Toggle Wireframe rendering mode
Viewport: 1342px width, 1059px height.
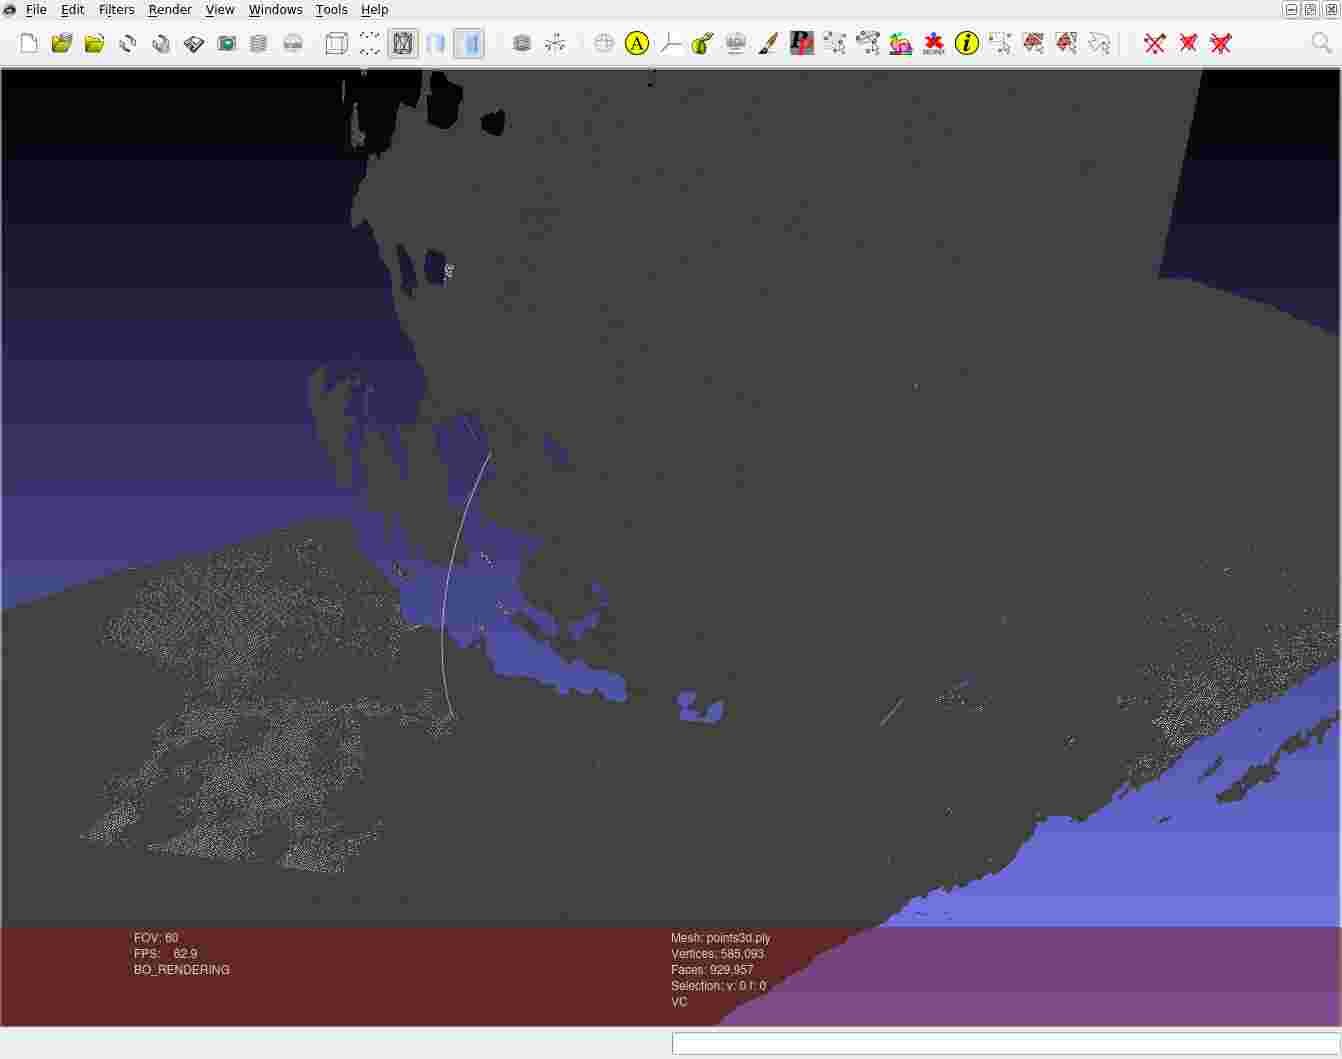pyautogui.click(x=403, y=43)
